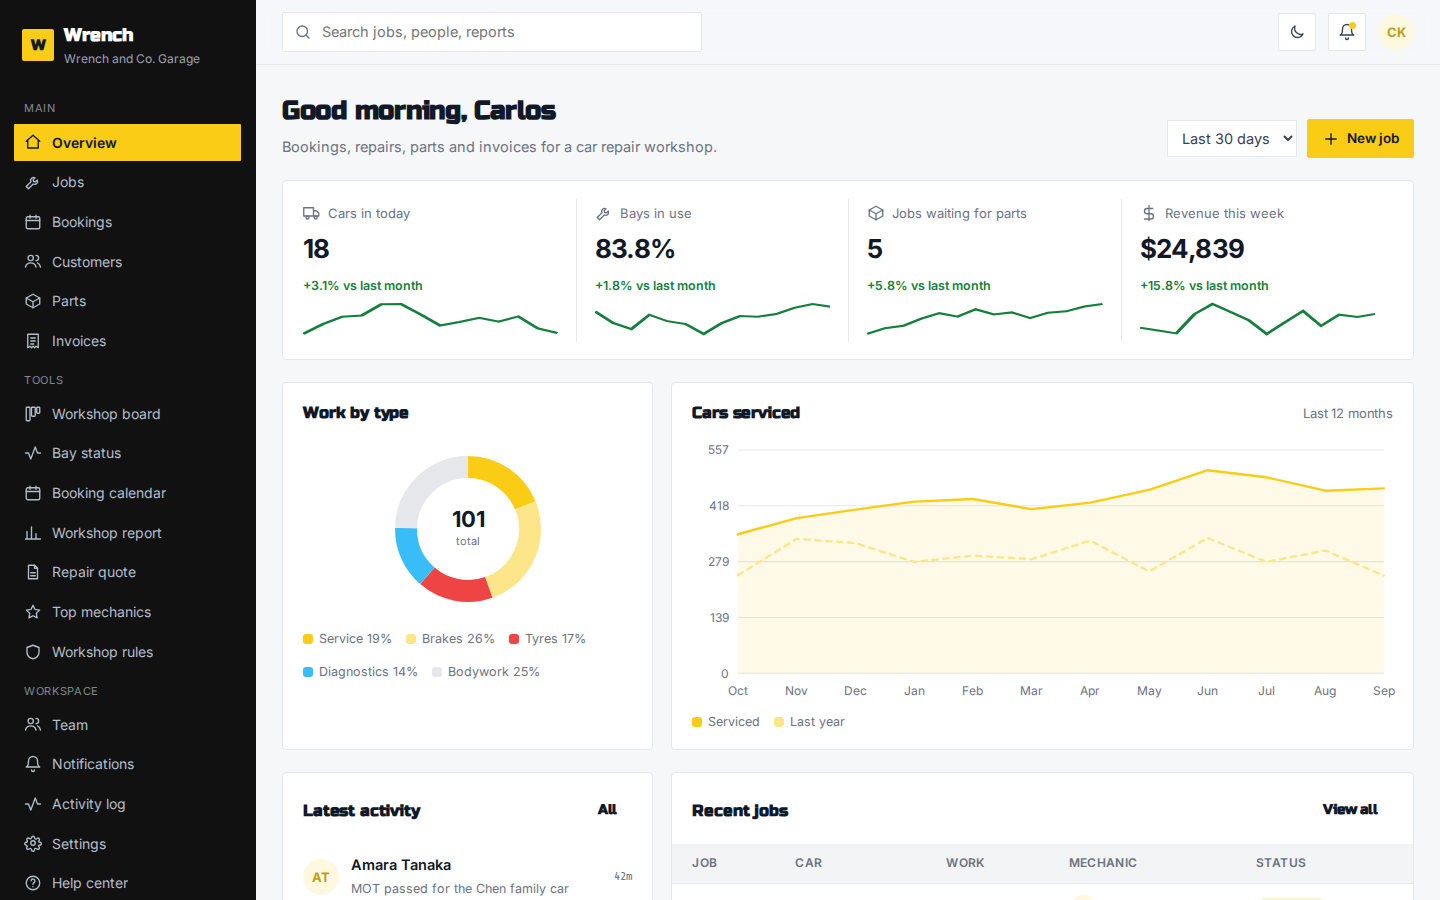
Task: Click the 101 total donut chart
Action: tap(468, 528)
